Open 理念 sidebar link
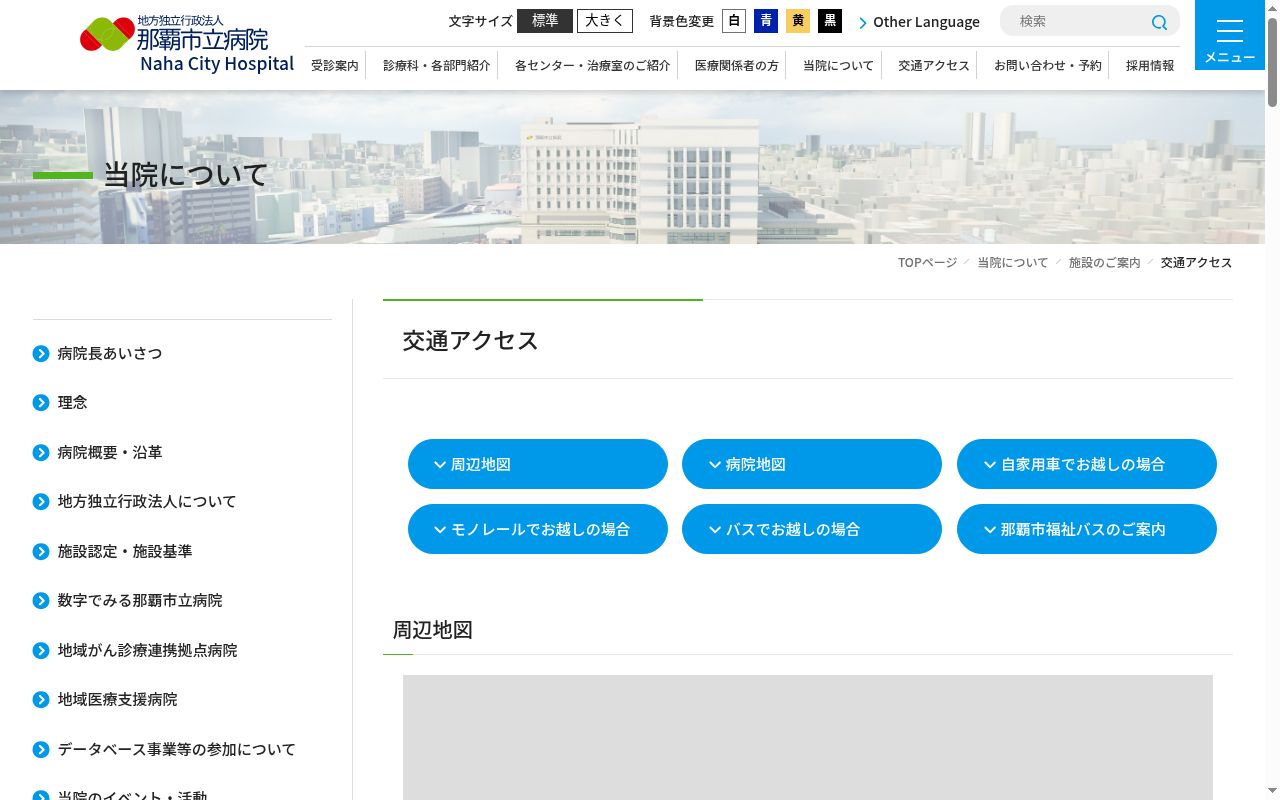The image size is (1280, 800). 73,402
